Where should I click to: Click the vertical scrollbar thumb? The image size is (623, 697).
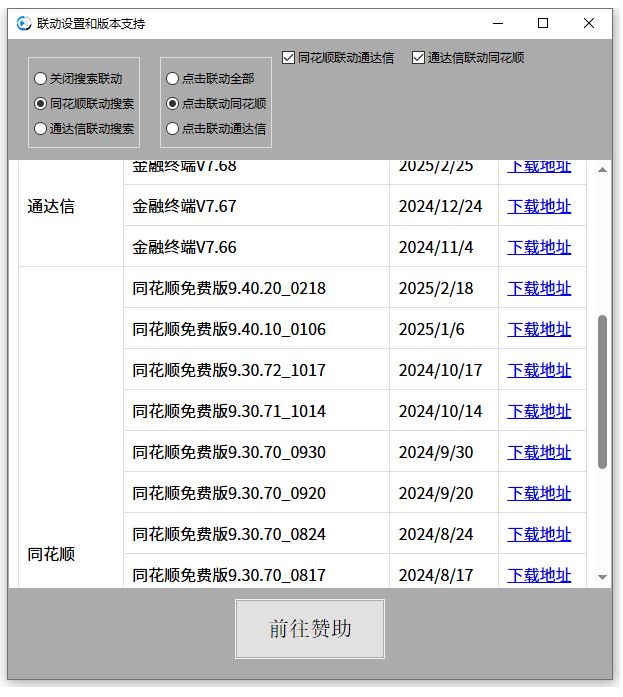pos(602,392)
